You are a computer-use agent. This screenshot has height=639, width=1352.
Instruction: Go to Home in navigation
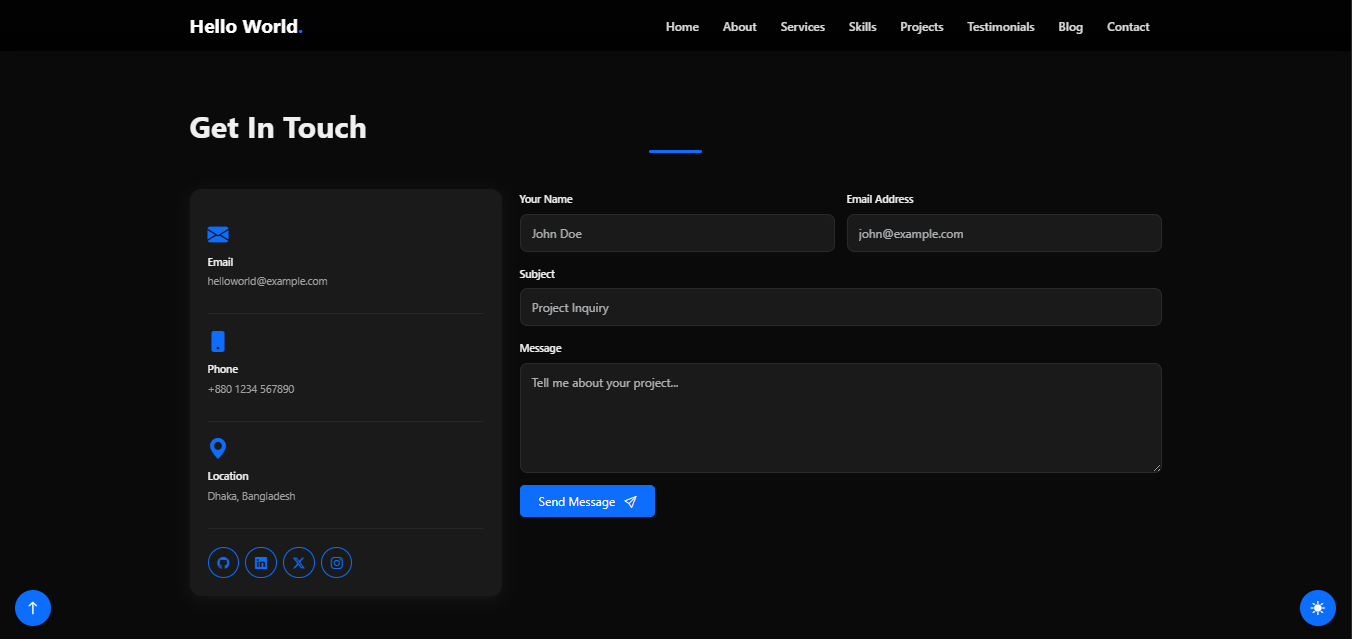[x=682, y=27]
